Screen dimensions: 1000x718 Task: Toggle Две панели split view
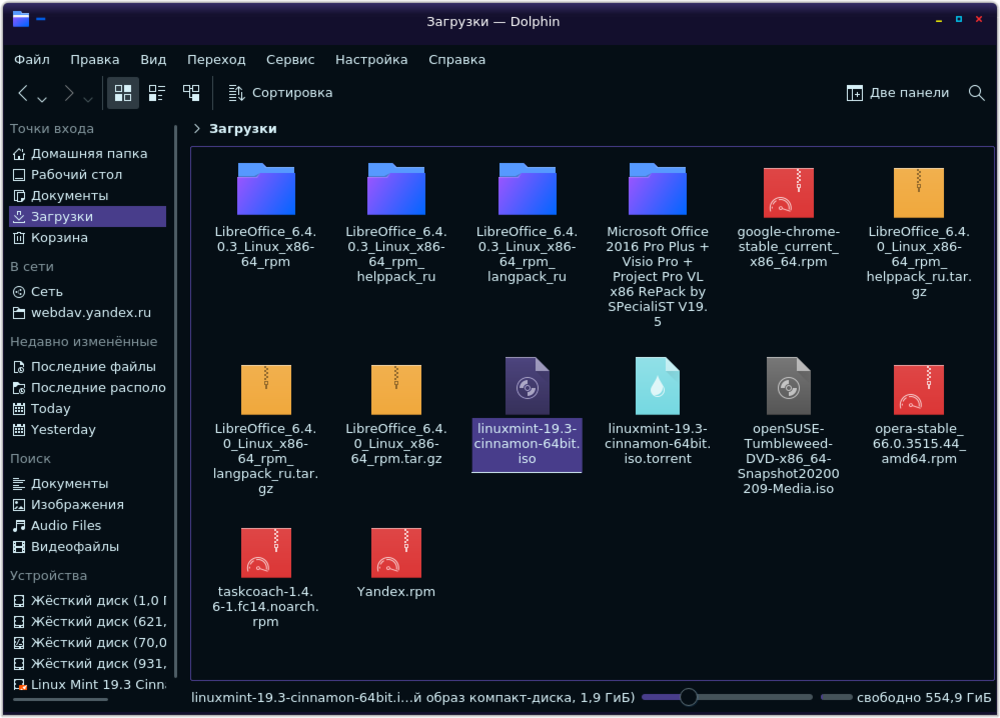[x=897, y=93]
